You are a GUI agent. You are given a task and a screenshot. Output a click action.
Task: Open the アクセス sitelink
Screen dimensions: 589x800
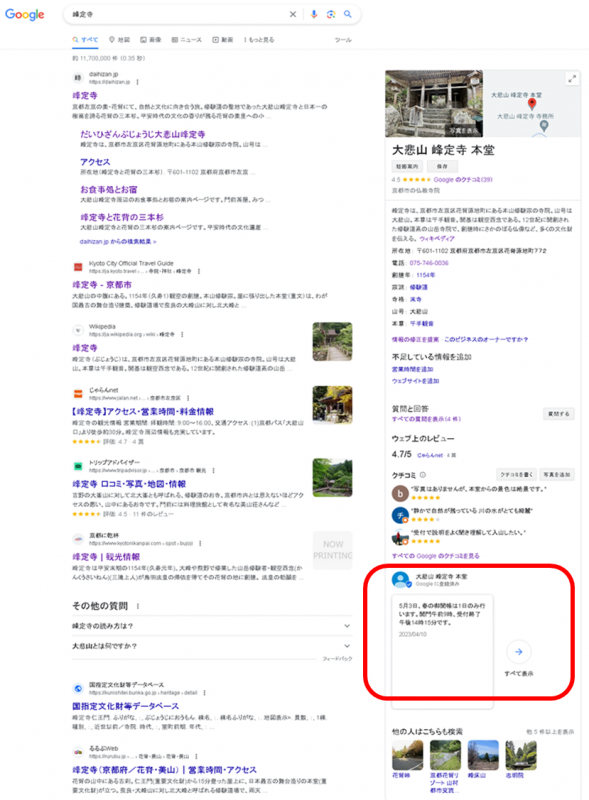click(x=95, y=162)
